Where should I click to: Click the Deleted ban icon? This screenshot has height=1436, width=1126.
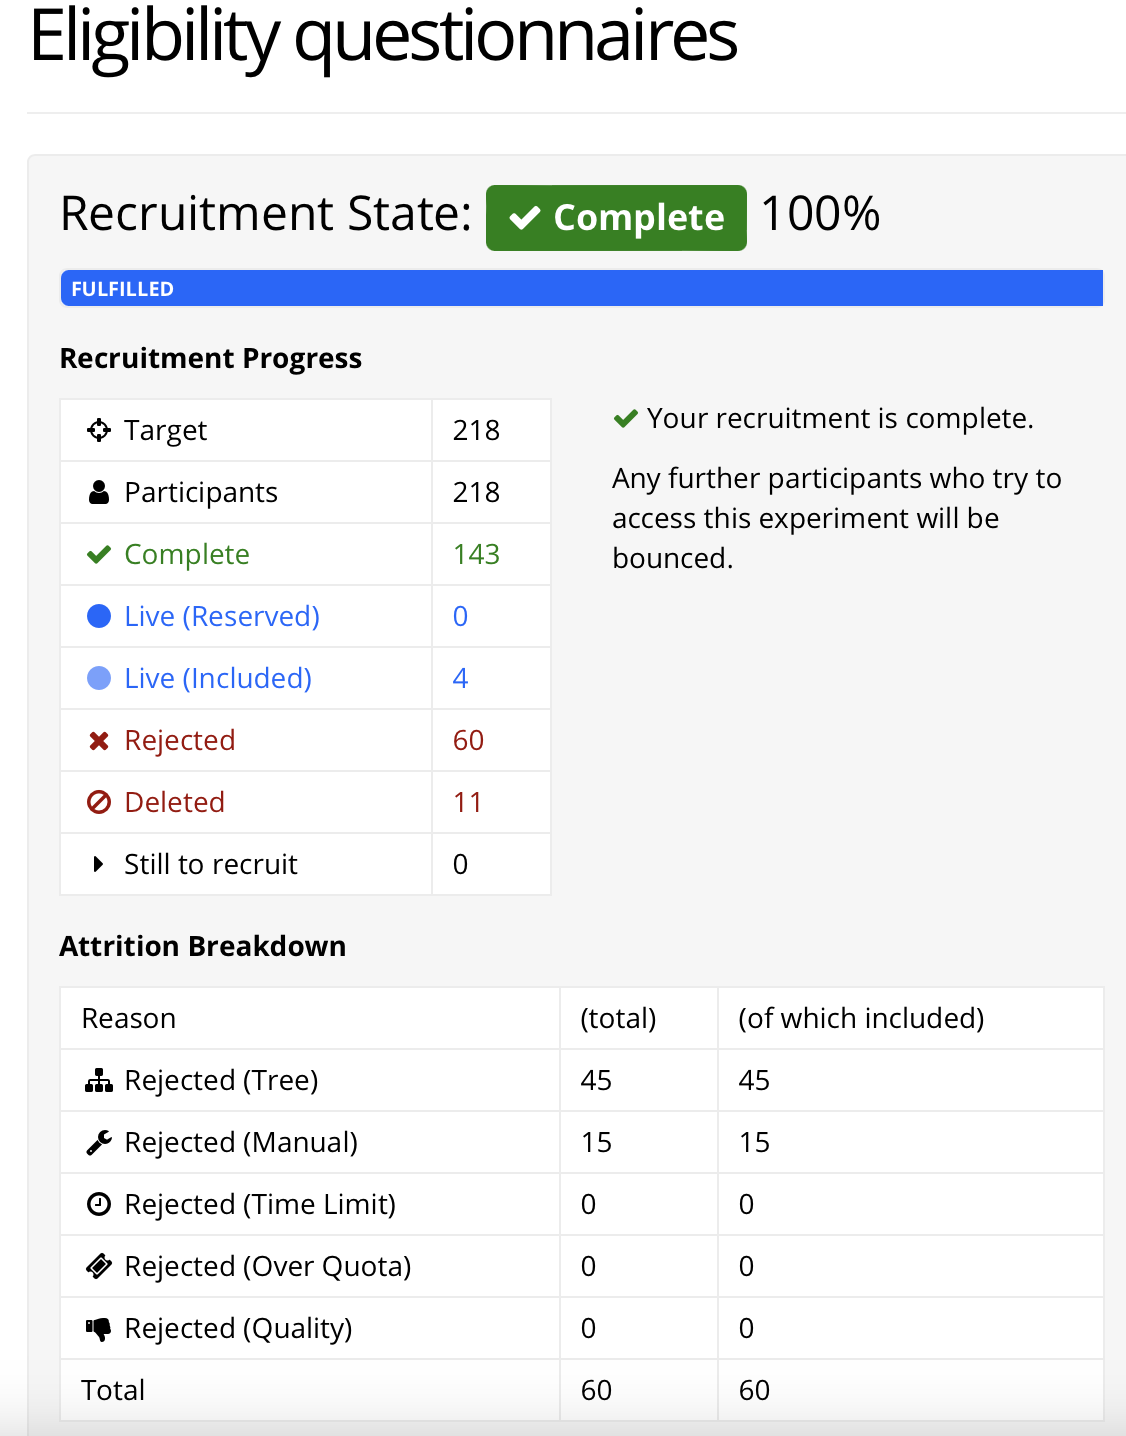99,802
